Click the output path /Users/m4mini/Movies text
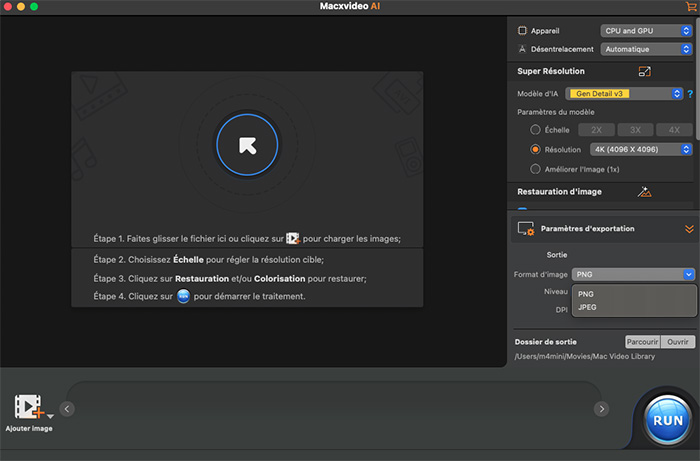 pyautogui.click(x=585, y=356)
